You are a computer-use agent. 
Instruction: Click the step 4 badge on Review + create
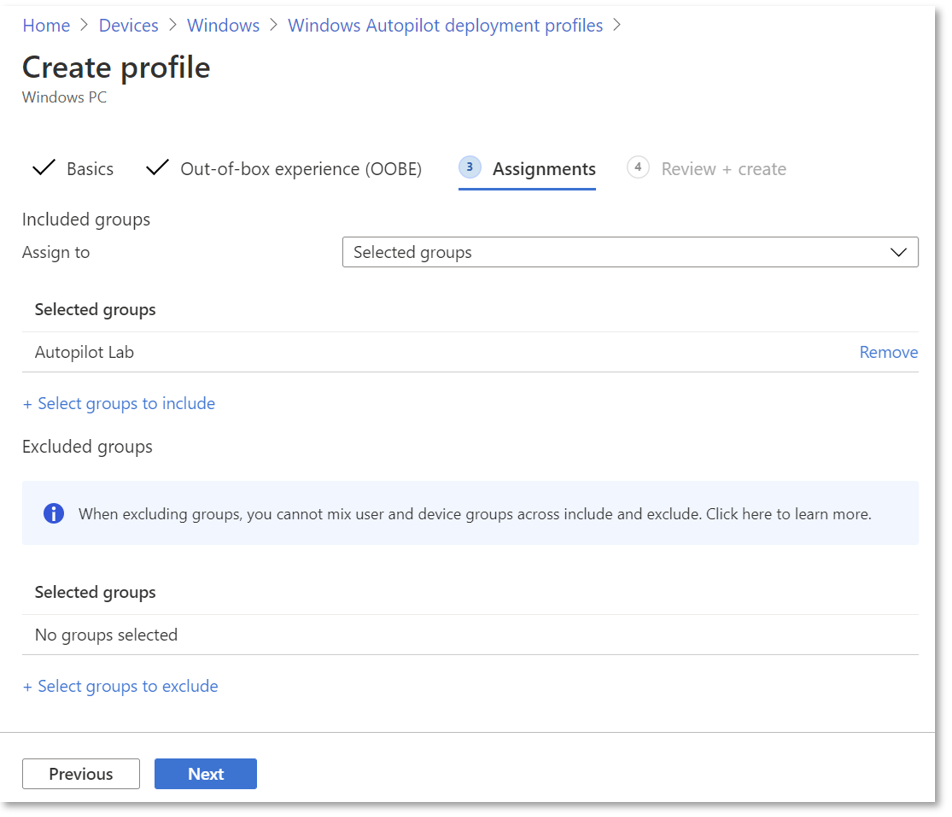tap(638, 167)
